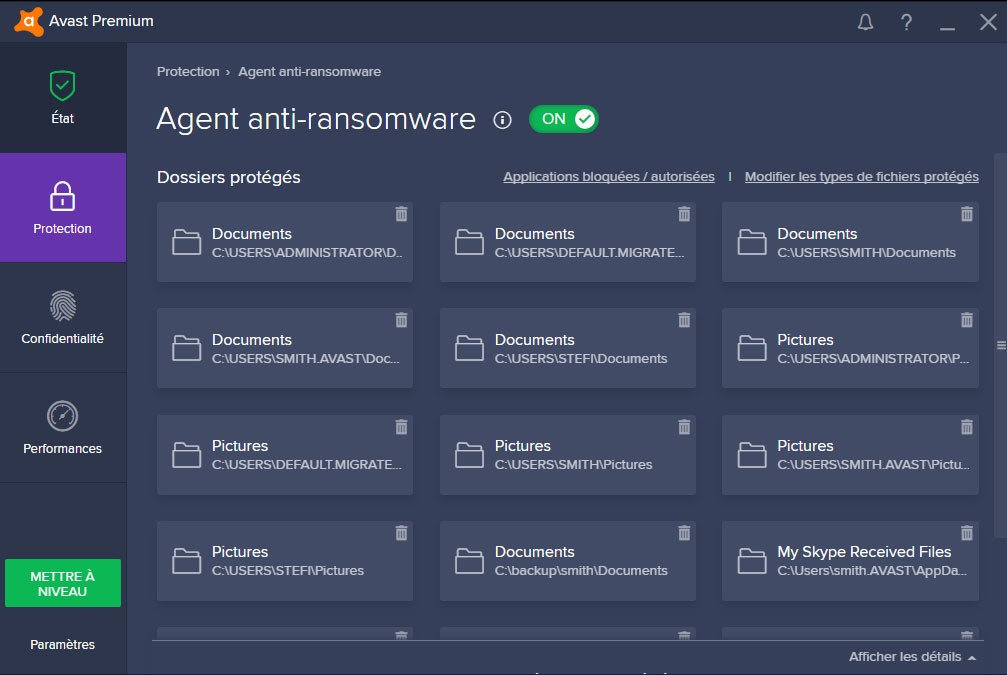Delete C:\USERS\SMITH\Documents using its trash icon

point(966,213)
